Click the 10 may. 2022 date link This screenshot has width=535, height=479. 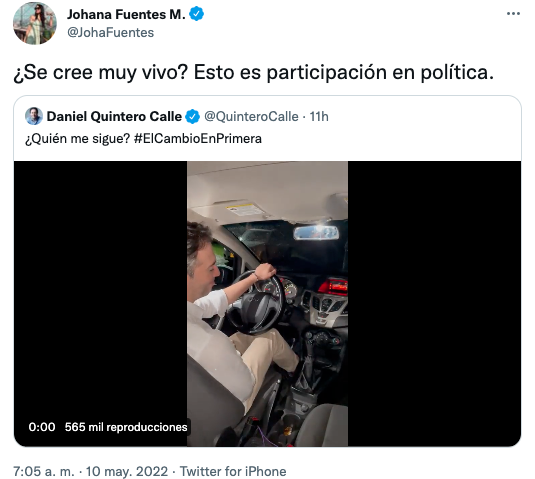coord(127,471)
